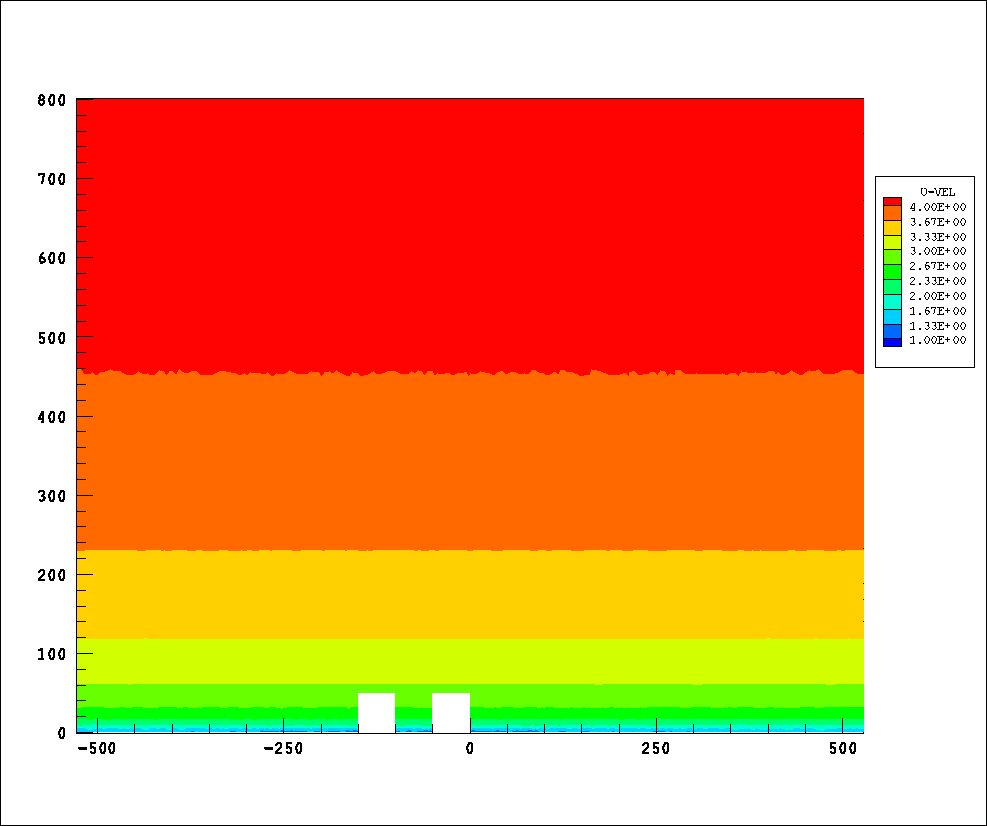Screen dimensions: 987x826
Task: Click the 1.67E+00 legend value
Action: click(x=937, y=311)
